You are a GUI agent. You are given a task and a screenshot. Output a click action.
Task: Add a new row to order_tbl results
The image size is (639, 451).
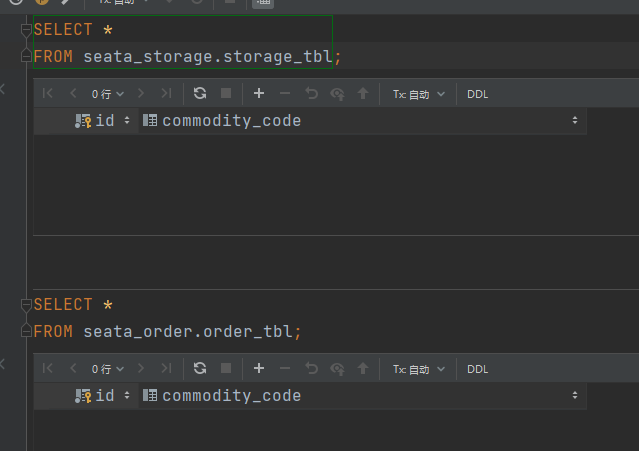(259, 368)
